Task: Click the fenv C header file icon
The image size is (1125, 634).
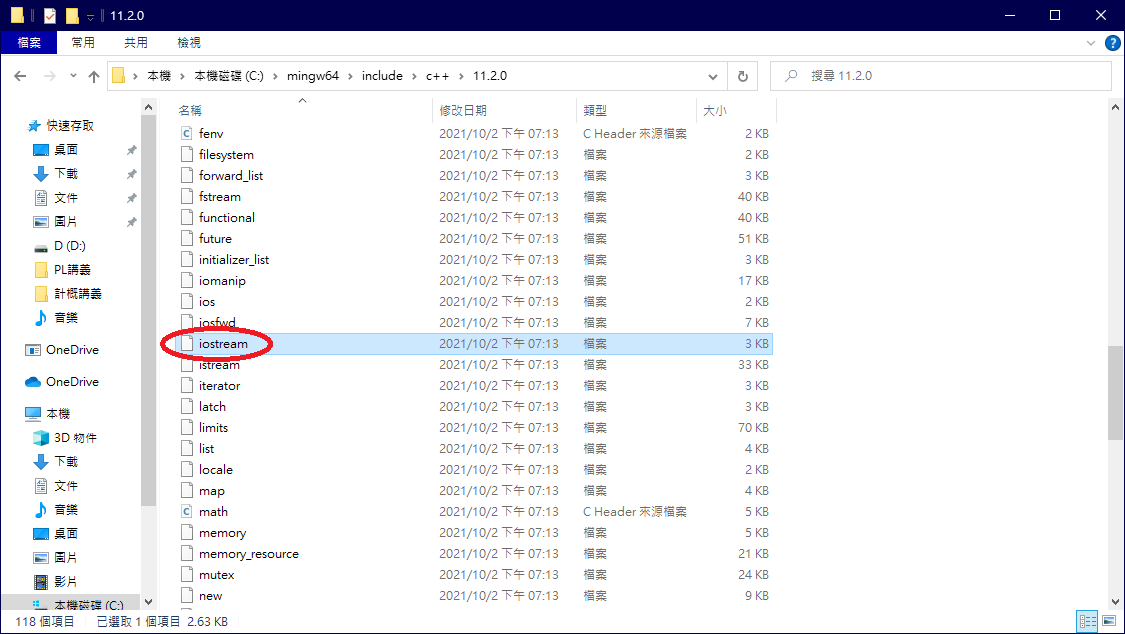Action: 187,133
